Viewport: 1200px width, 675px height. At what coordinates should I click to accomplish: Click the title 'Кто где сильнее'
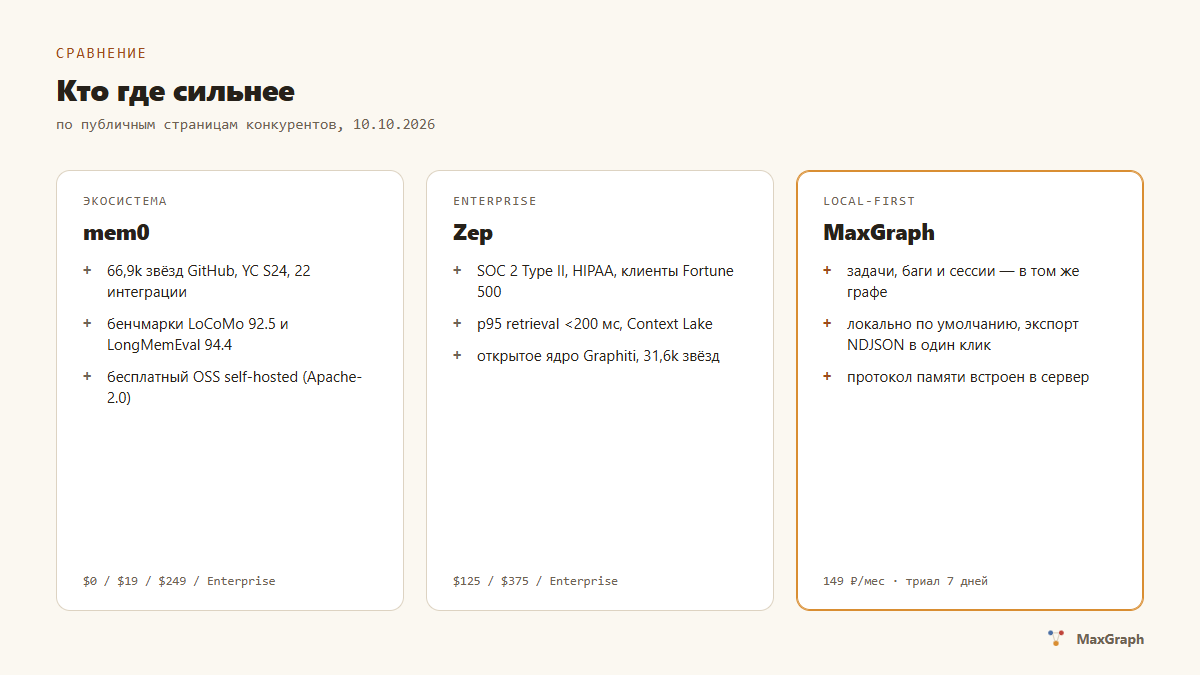(175, 91)
